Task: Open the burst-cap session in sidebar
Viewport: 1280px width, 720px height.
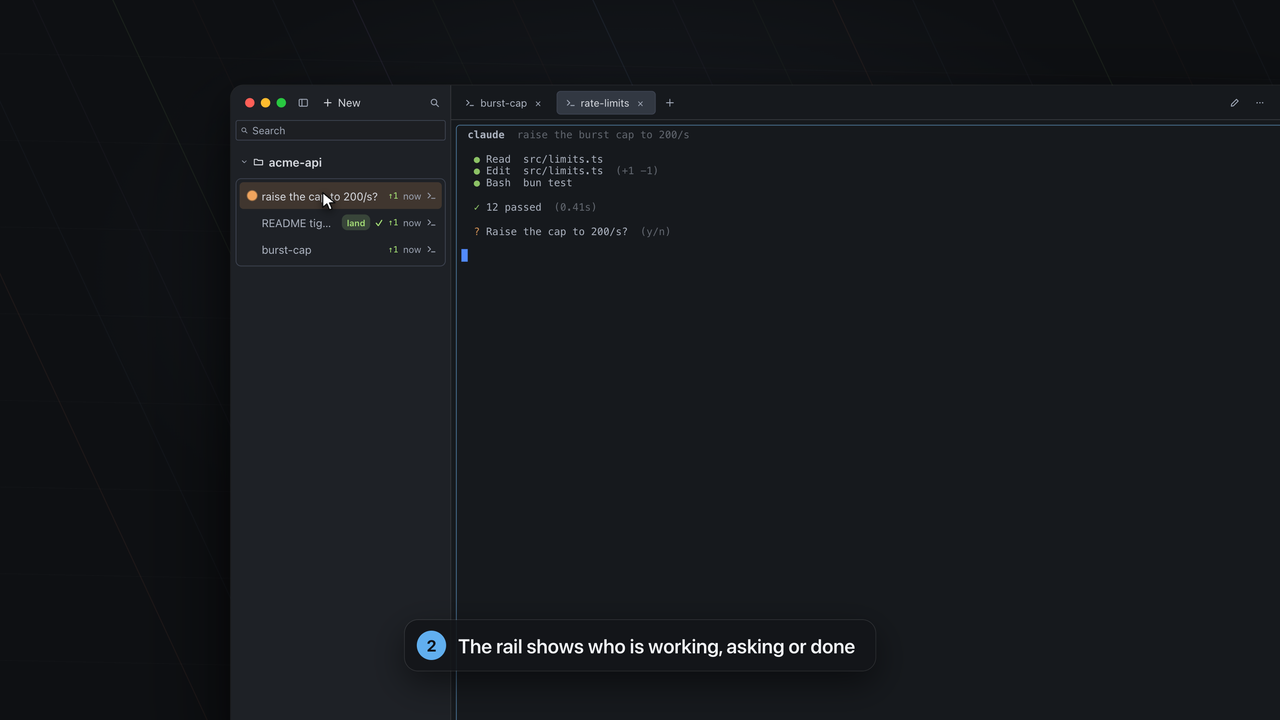Action: (x=341, y=250)
